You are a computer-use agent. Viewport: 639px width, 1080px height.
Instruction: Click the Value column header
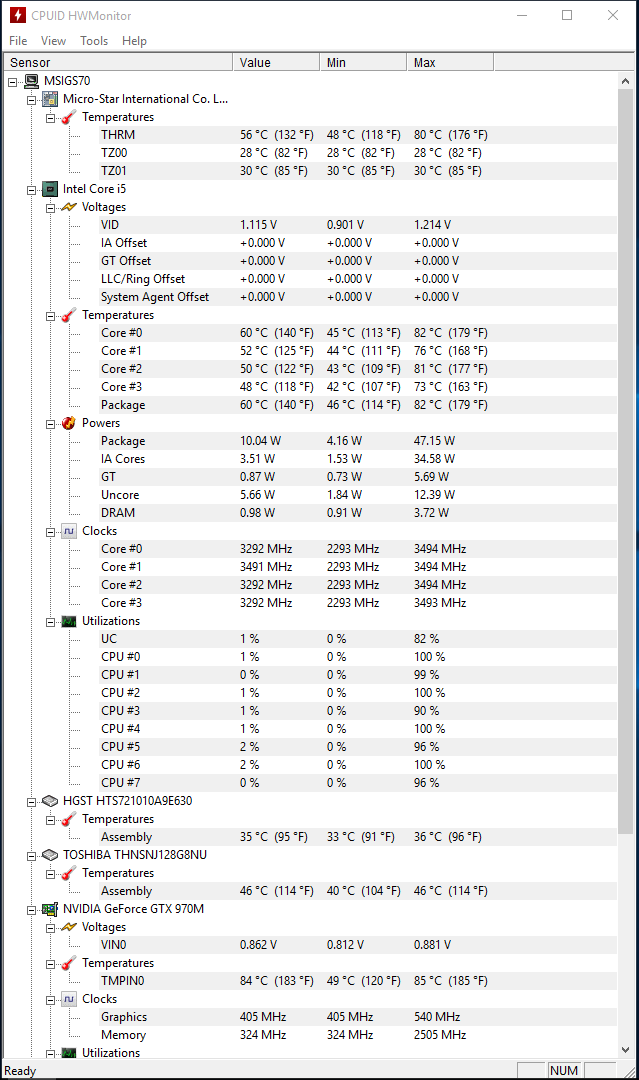coord(276,63)
